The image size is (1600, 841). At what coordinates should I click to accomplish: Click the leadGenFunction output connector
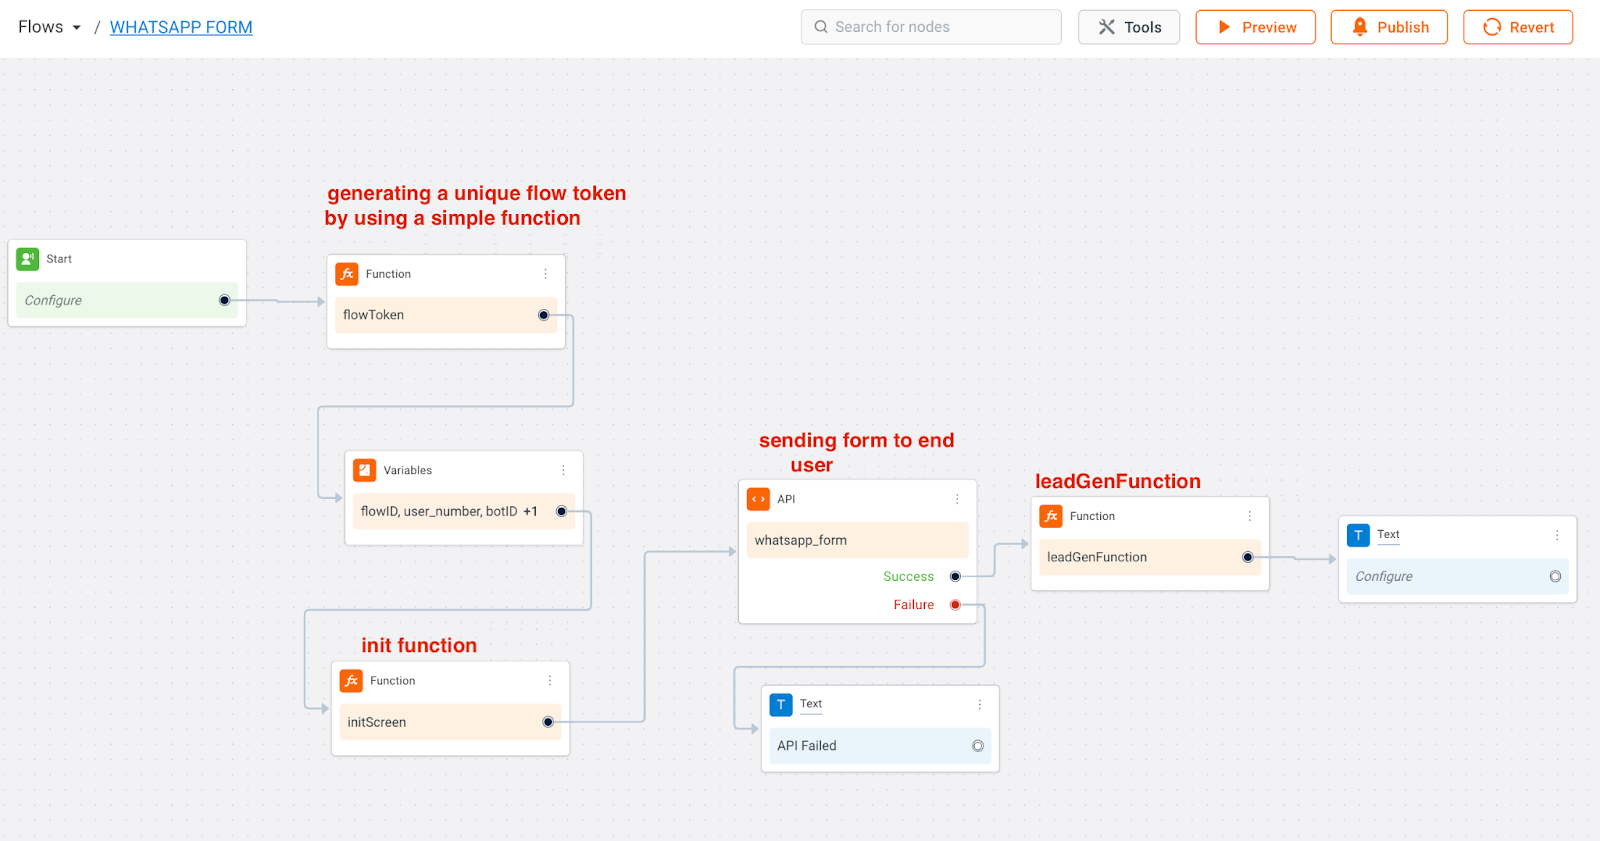tap(1247, 557)
